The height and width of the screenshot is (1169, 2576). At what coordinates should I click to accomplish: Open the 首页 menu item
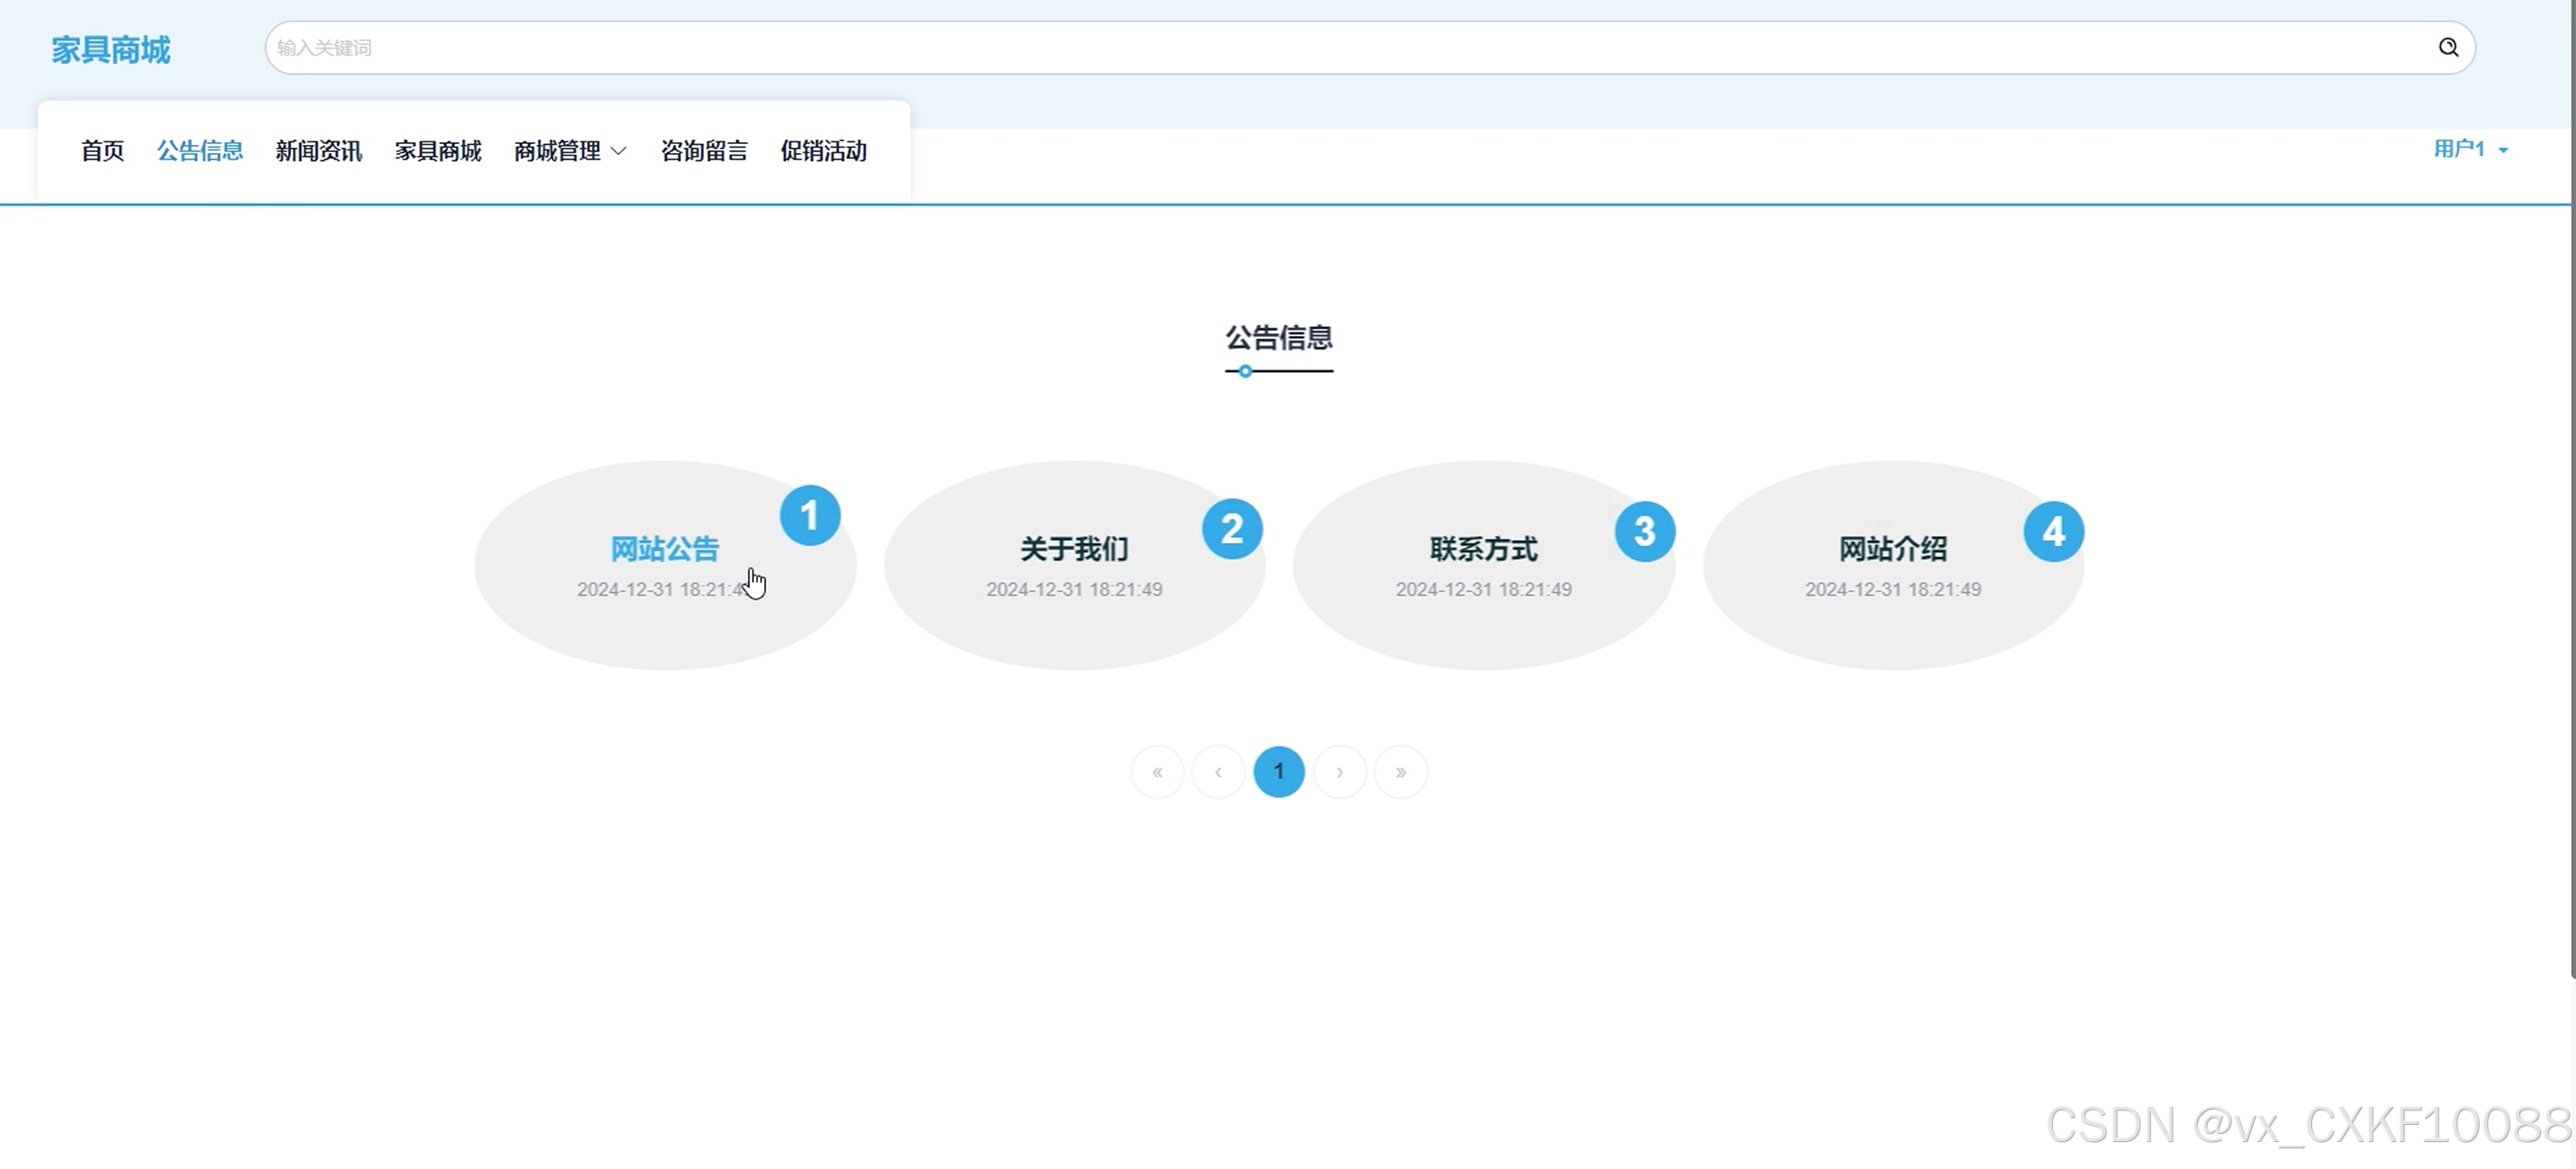pyautogui.click(x=102, y=151)
